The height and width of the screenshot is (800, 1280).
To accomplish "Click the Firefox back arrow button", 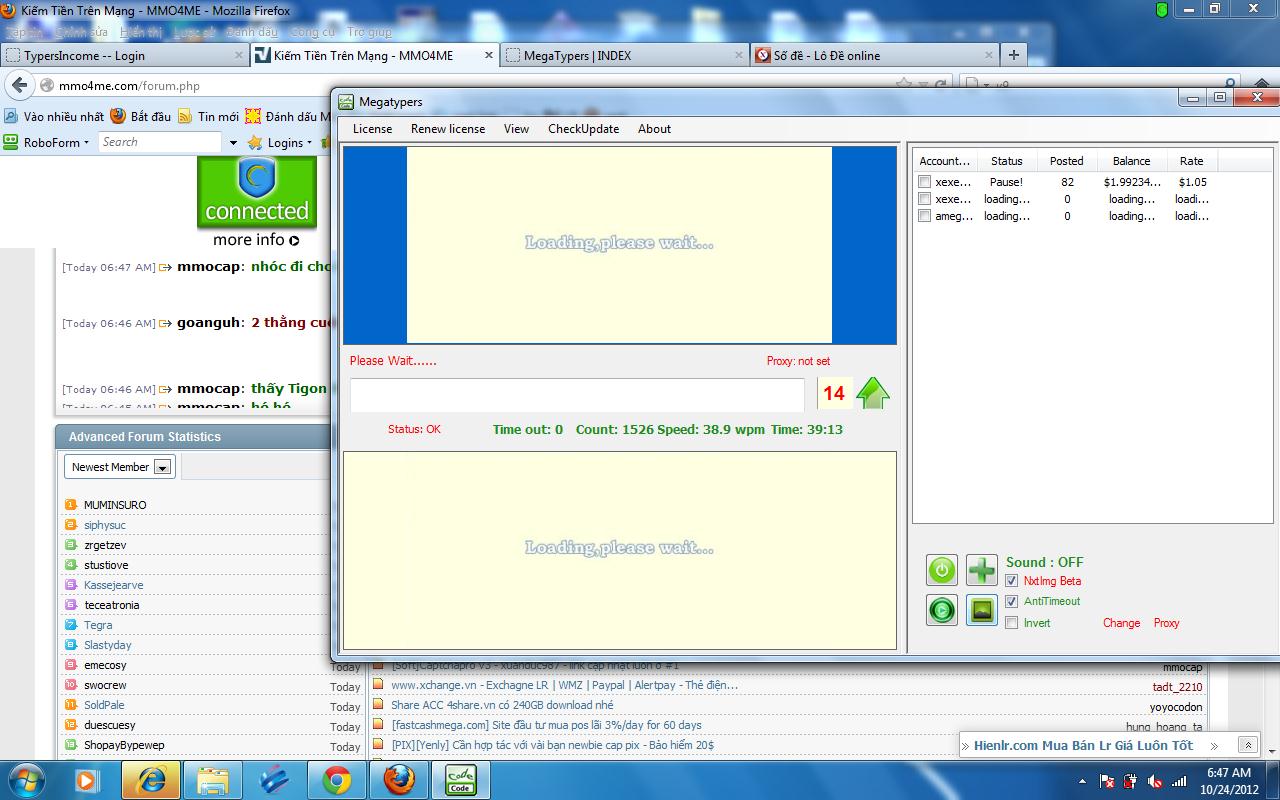I will [x=20, y=86].
